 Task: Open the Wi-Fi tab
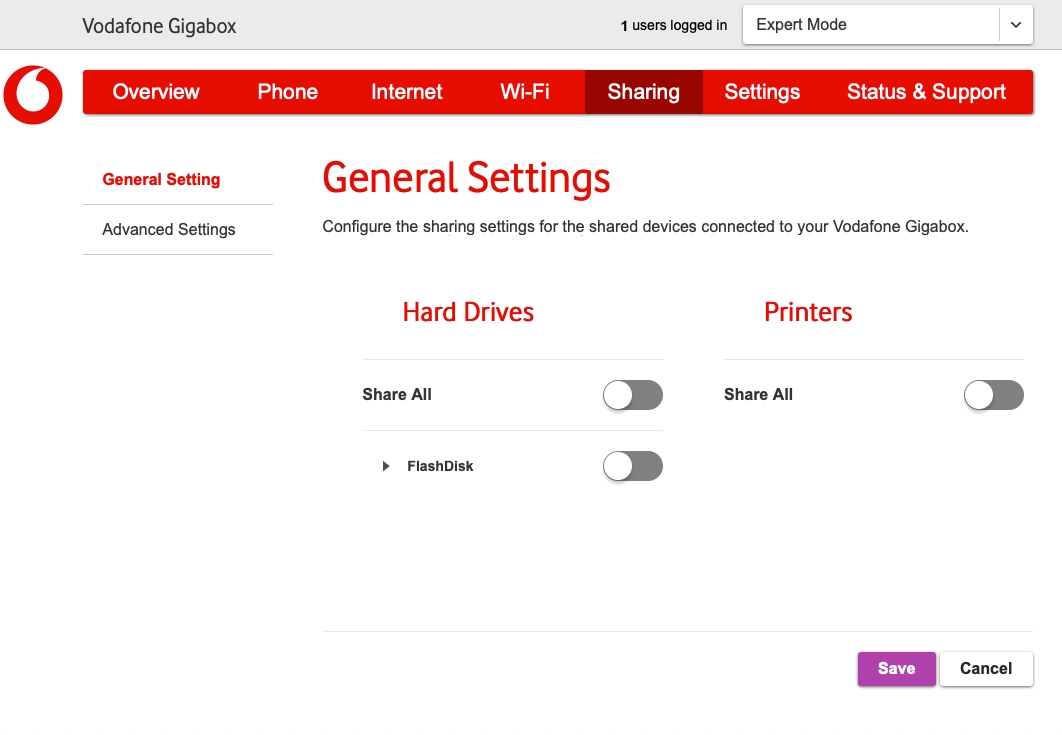pos(525,92)
